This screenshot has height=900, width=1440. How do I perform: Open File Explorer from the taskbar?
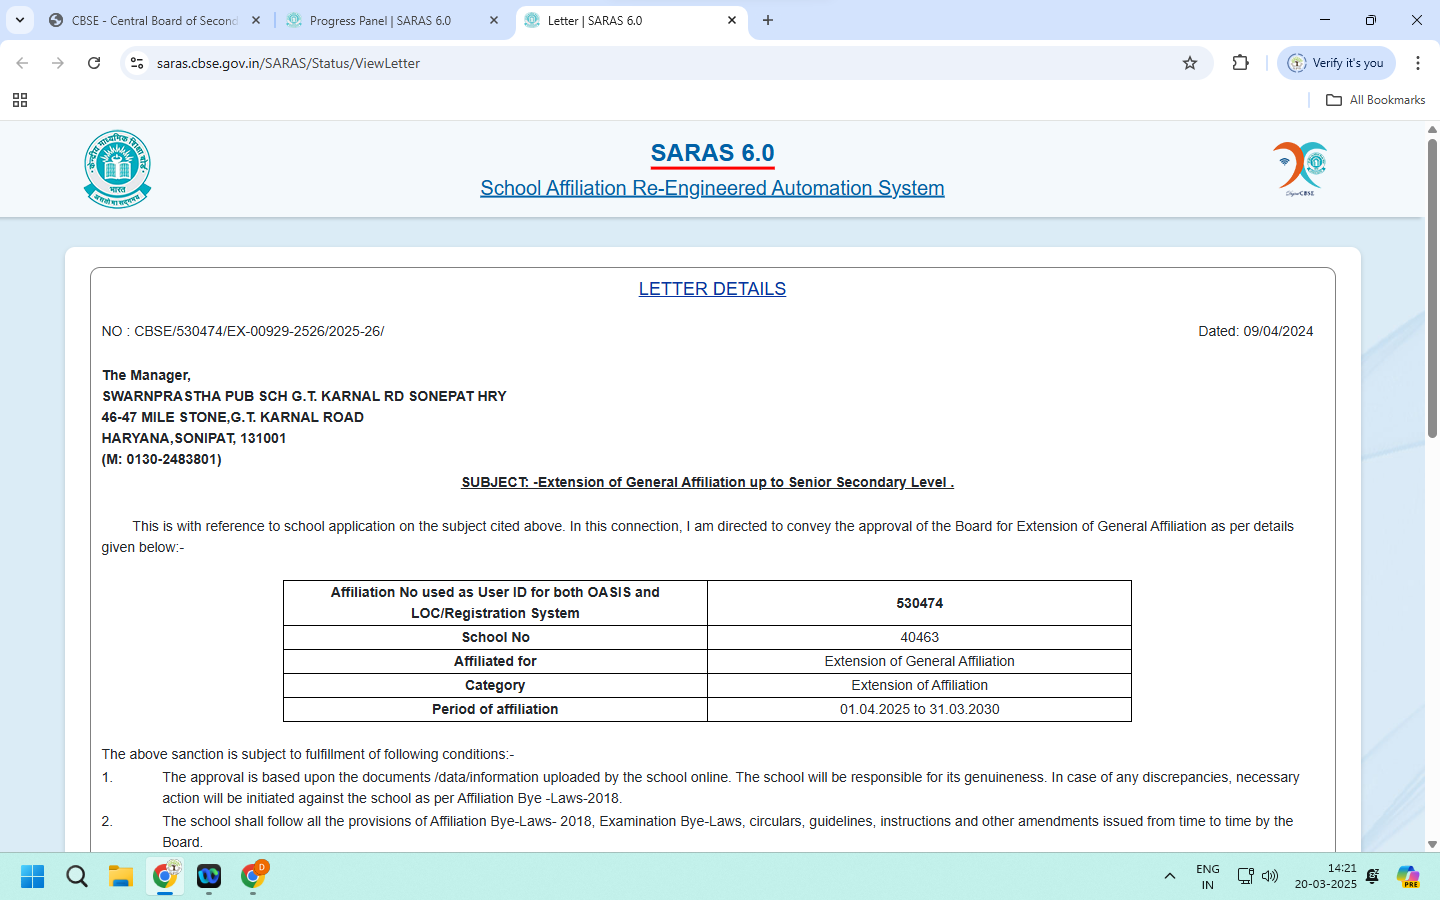pyautogui.click(x=121, y=877)
